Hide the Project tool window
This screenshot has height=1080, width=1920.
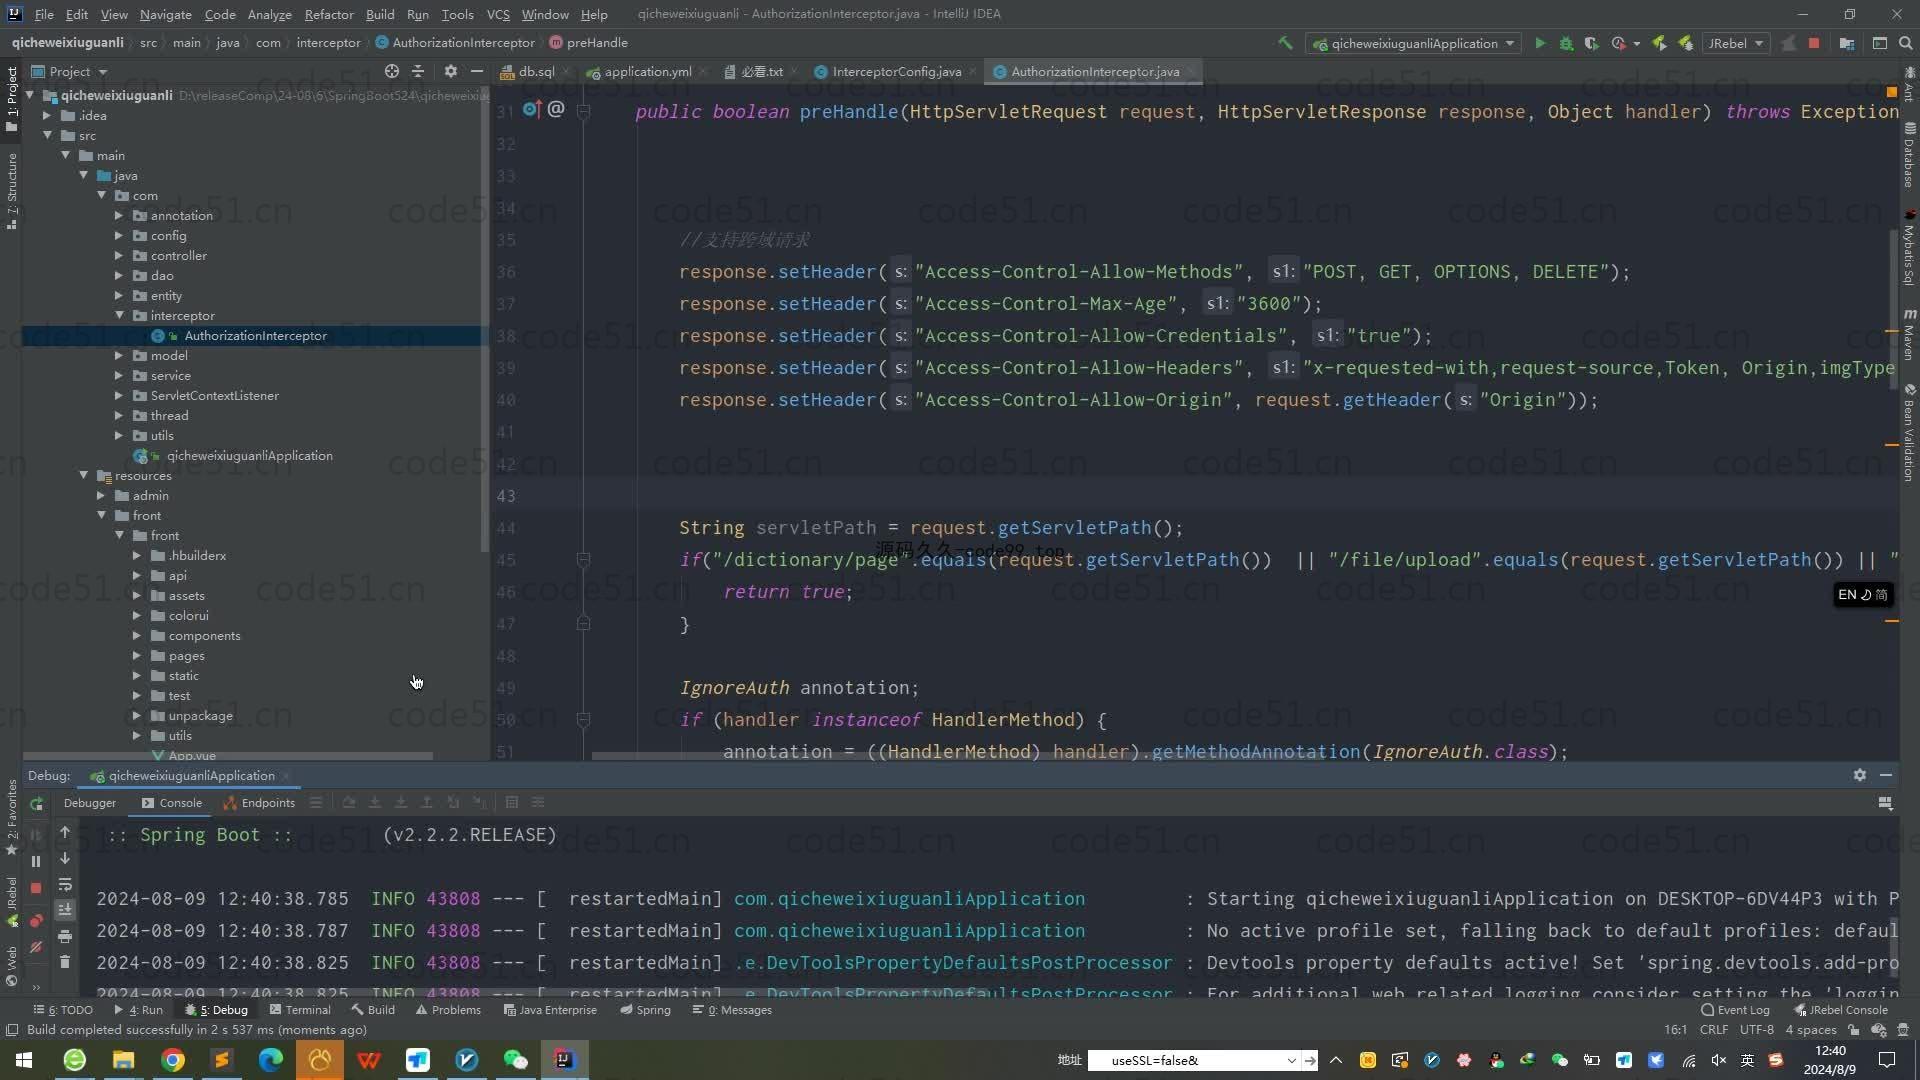[477, 71]
